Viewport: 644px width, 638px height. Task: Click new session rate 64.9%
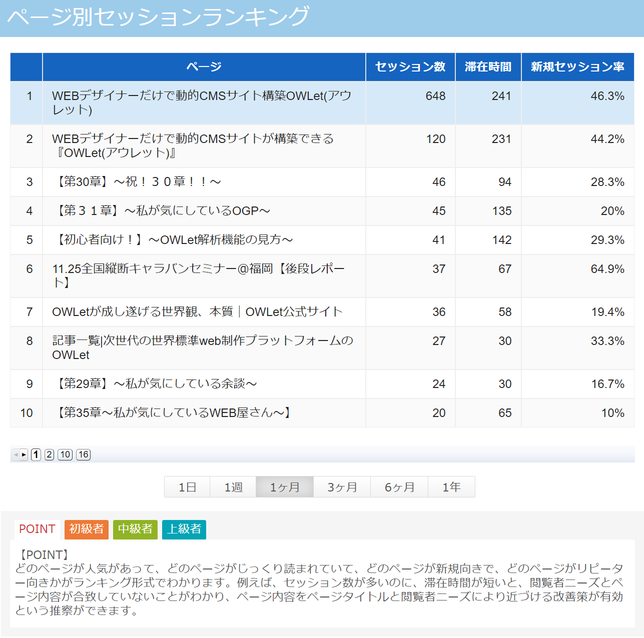point(607,269)
